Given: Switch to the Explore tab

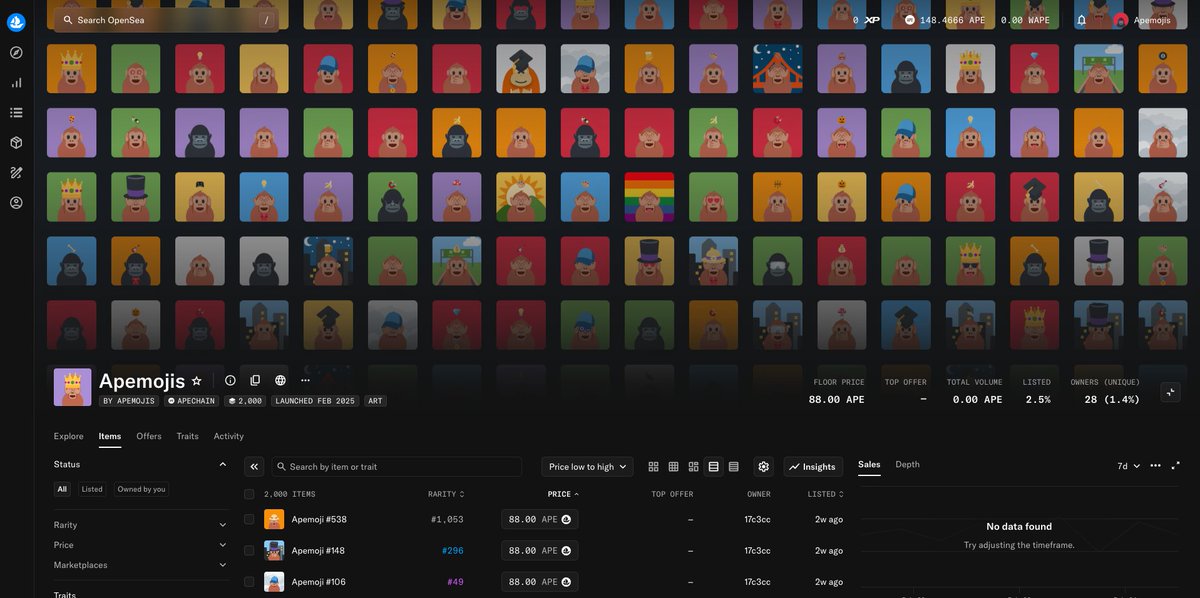Looking at the screenshot, I should [69, 436].
